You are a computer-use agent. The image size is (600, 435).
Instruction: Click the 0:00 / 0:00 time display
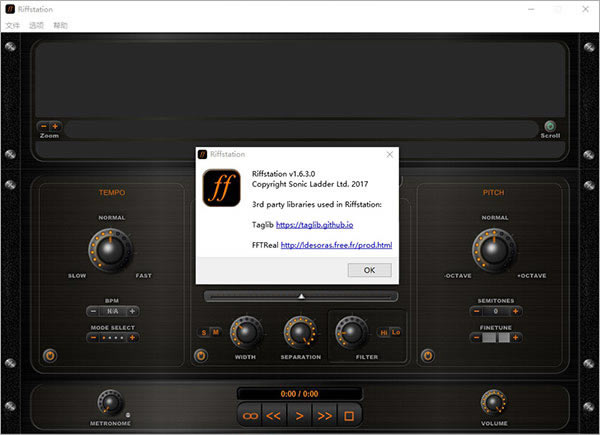tap(299, 394)
